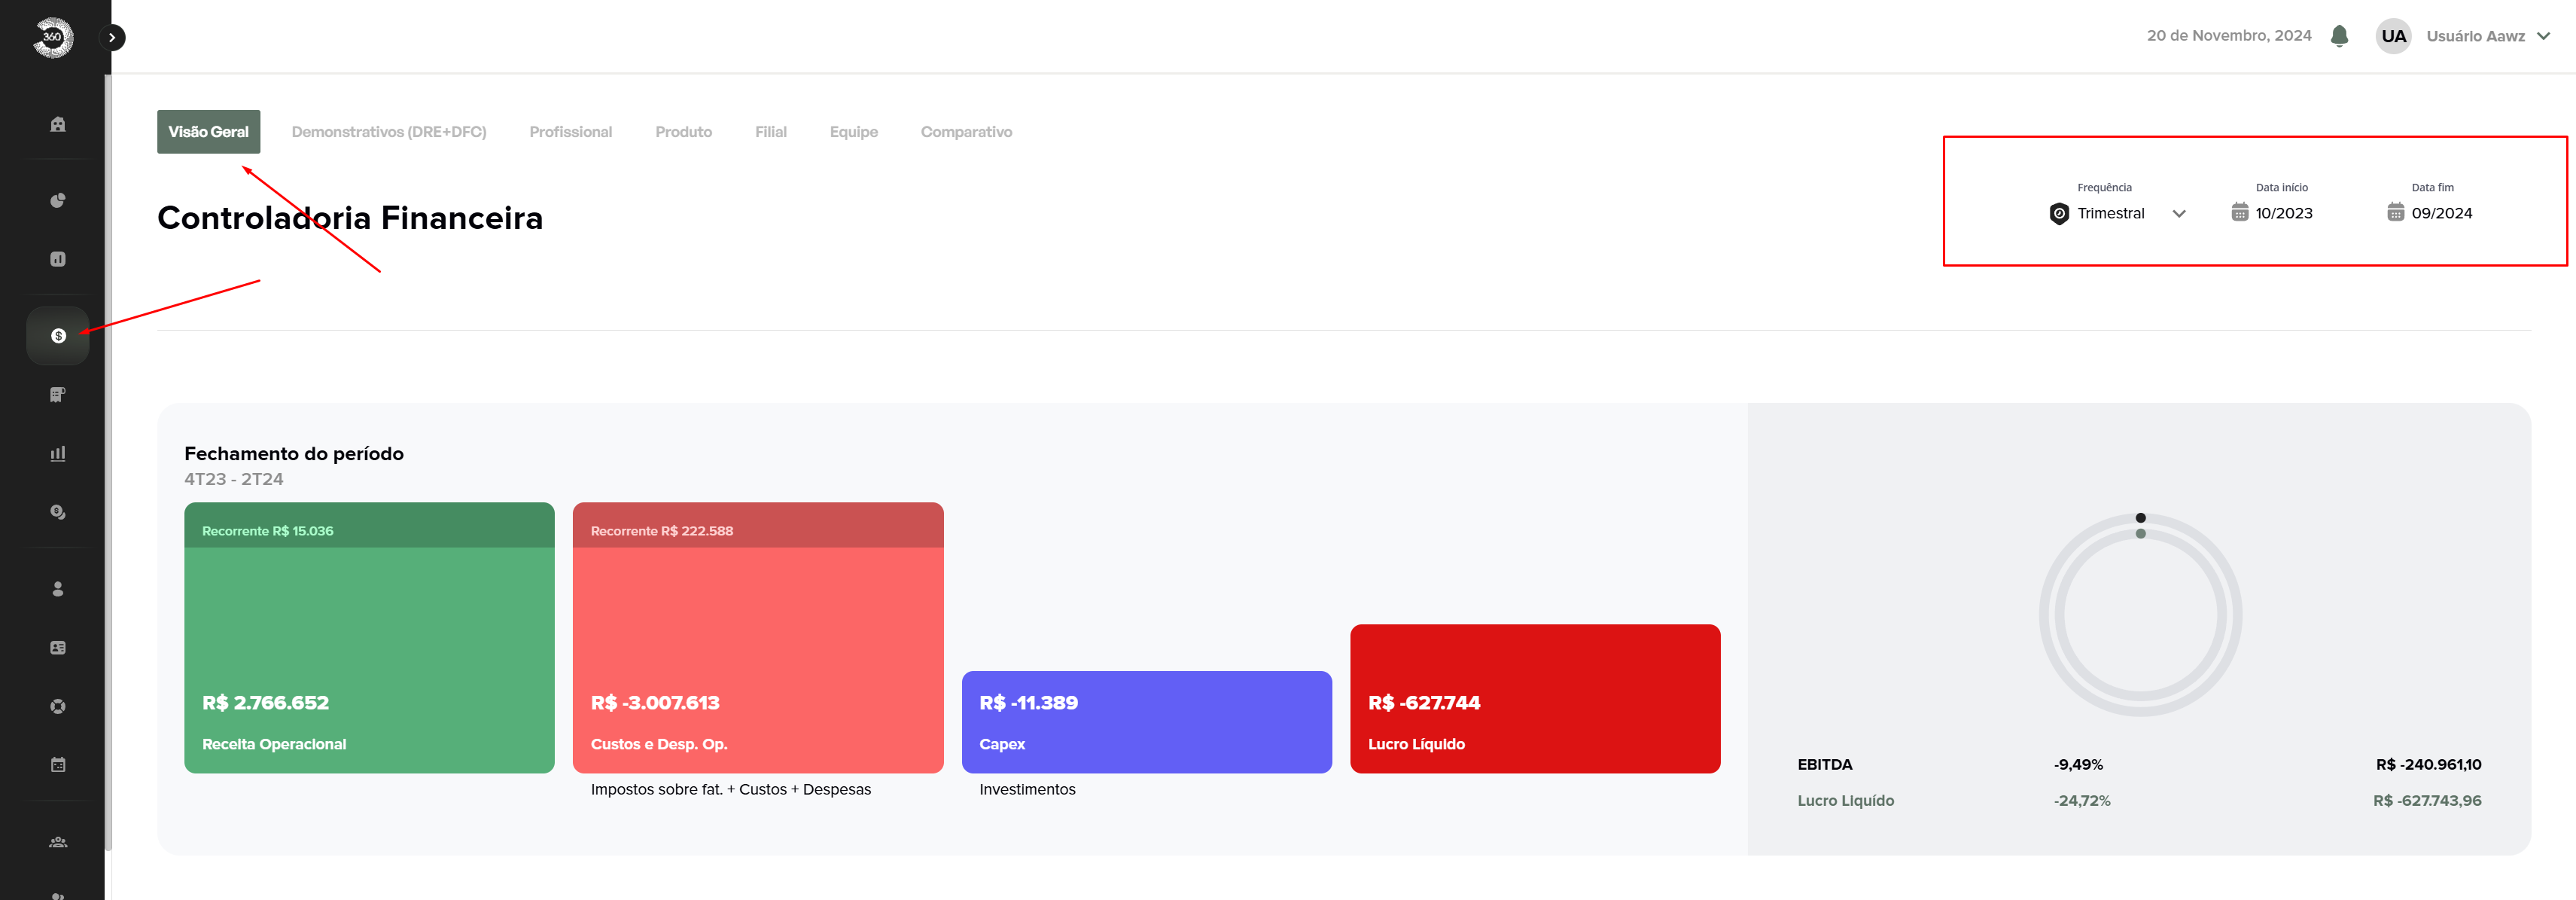Open the receipt icon in sidebar
Image resolution: width=2576 pixels, height=900 pixels.
(x=58, y=394)
